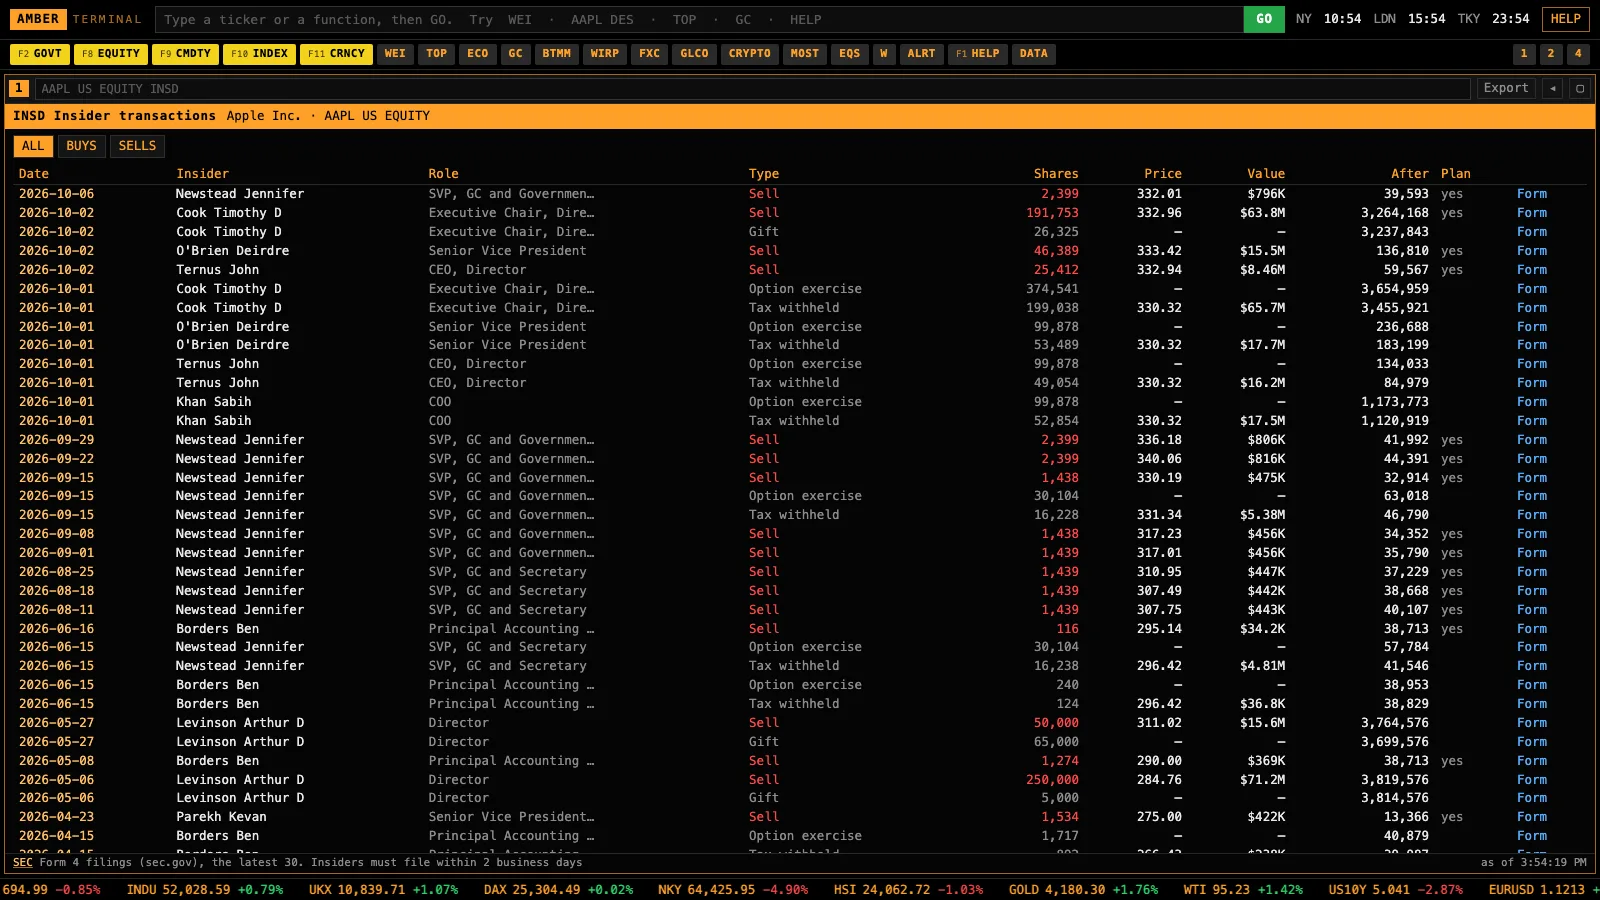Viewport: 1600px width, 900px height.
Task: Click the Insider column header
Action: [x=202, y=174]
